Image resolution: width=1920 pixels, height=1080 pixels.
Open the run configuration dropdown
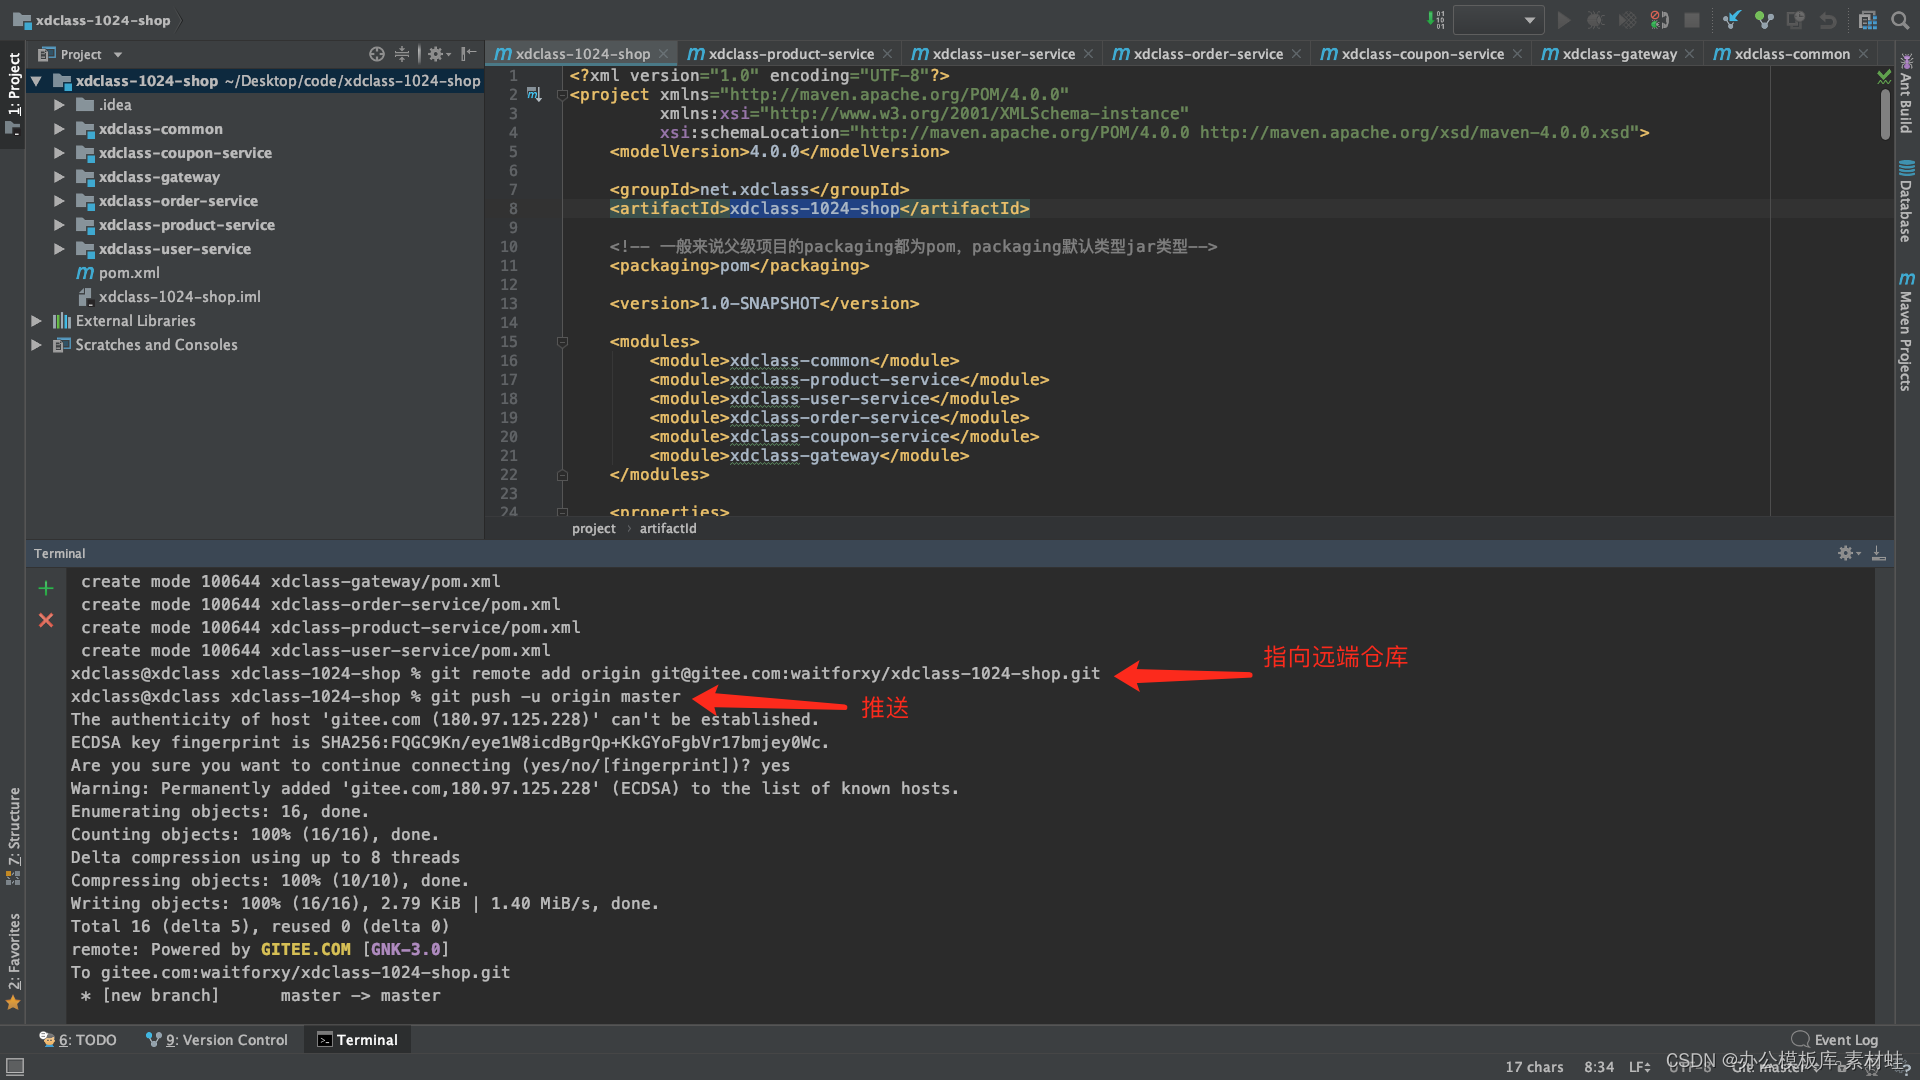click(1497, 19)
